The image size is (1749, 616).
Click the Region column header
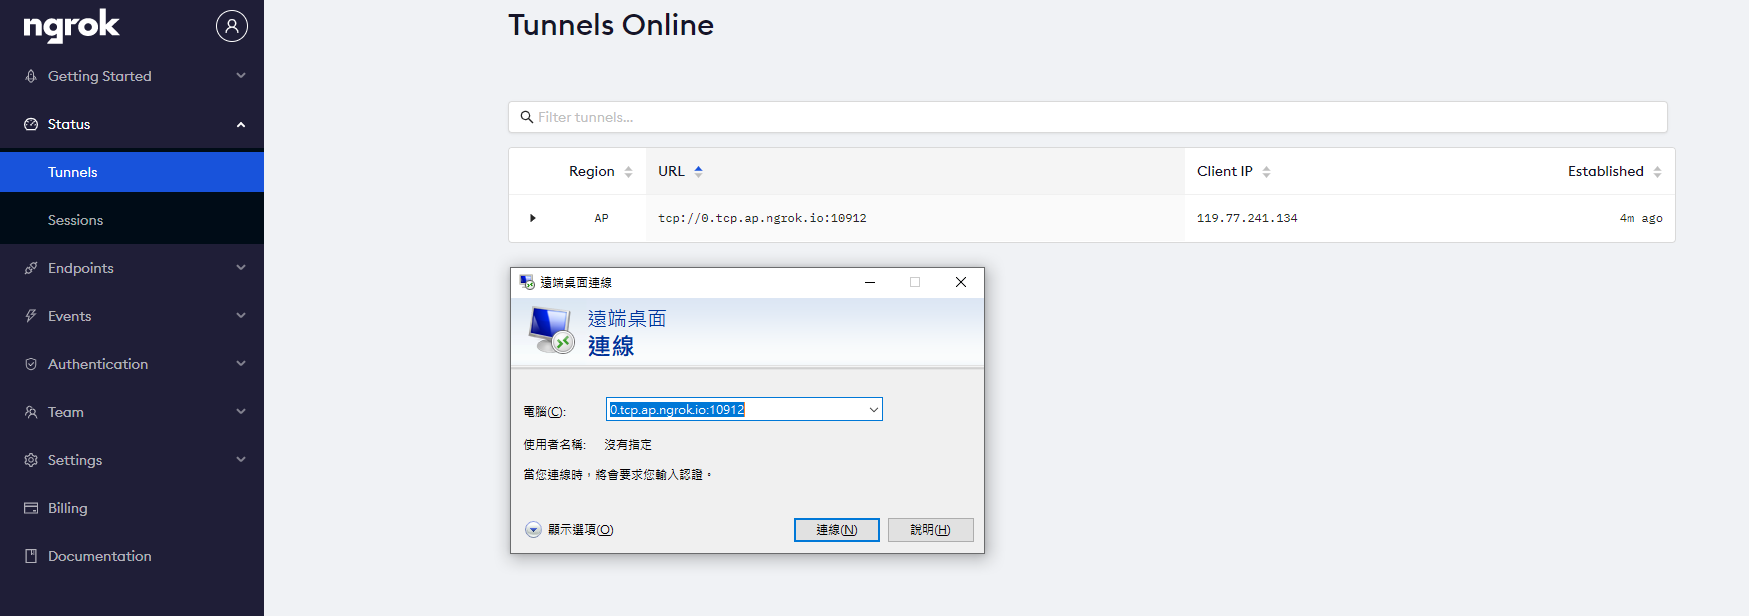click(x=592, y=172)
